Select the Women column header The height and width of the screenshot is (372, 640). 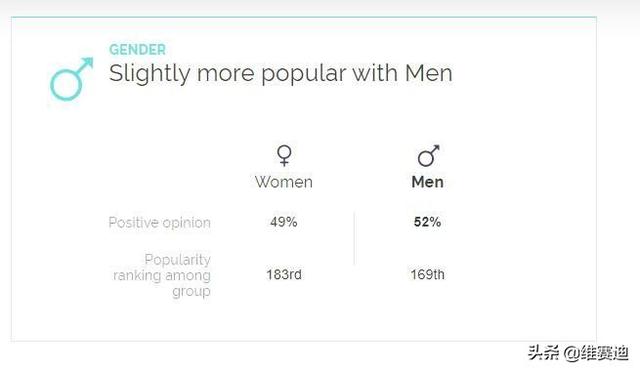coord(284,182)
